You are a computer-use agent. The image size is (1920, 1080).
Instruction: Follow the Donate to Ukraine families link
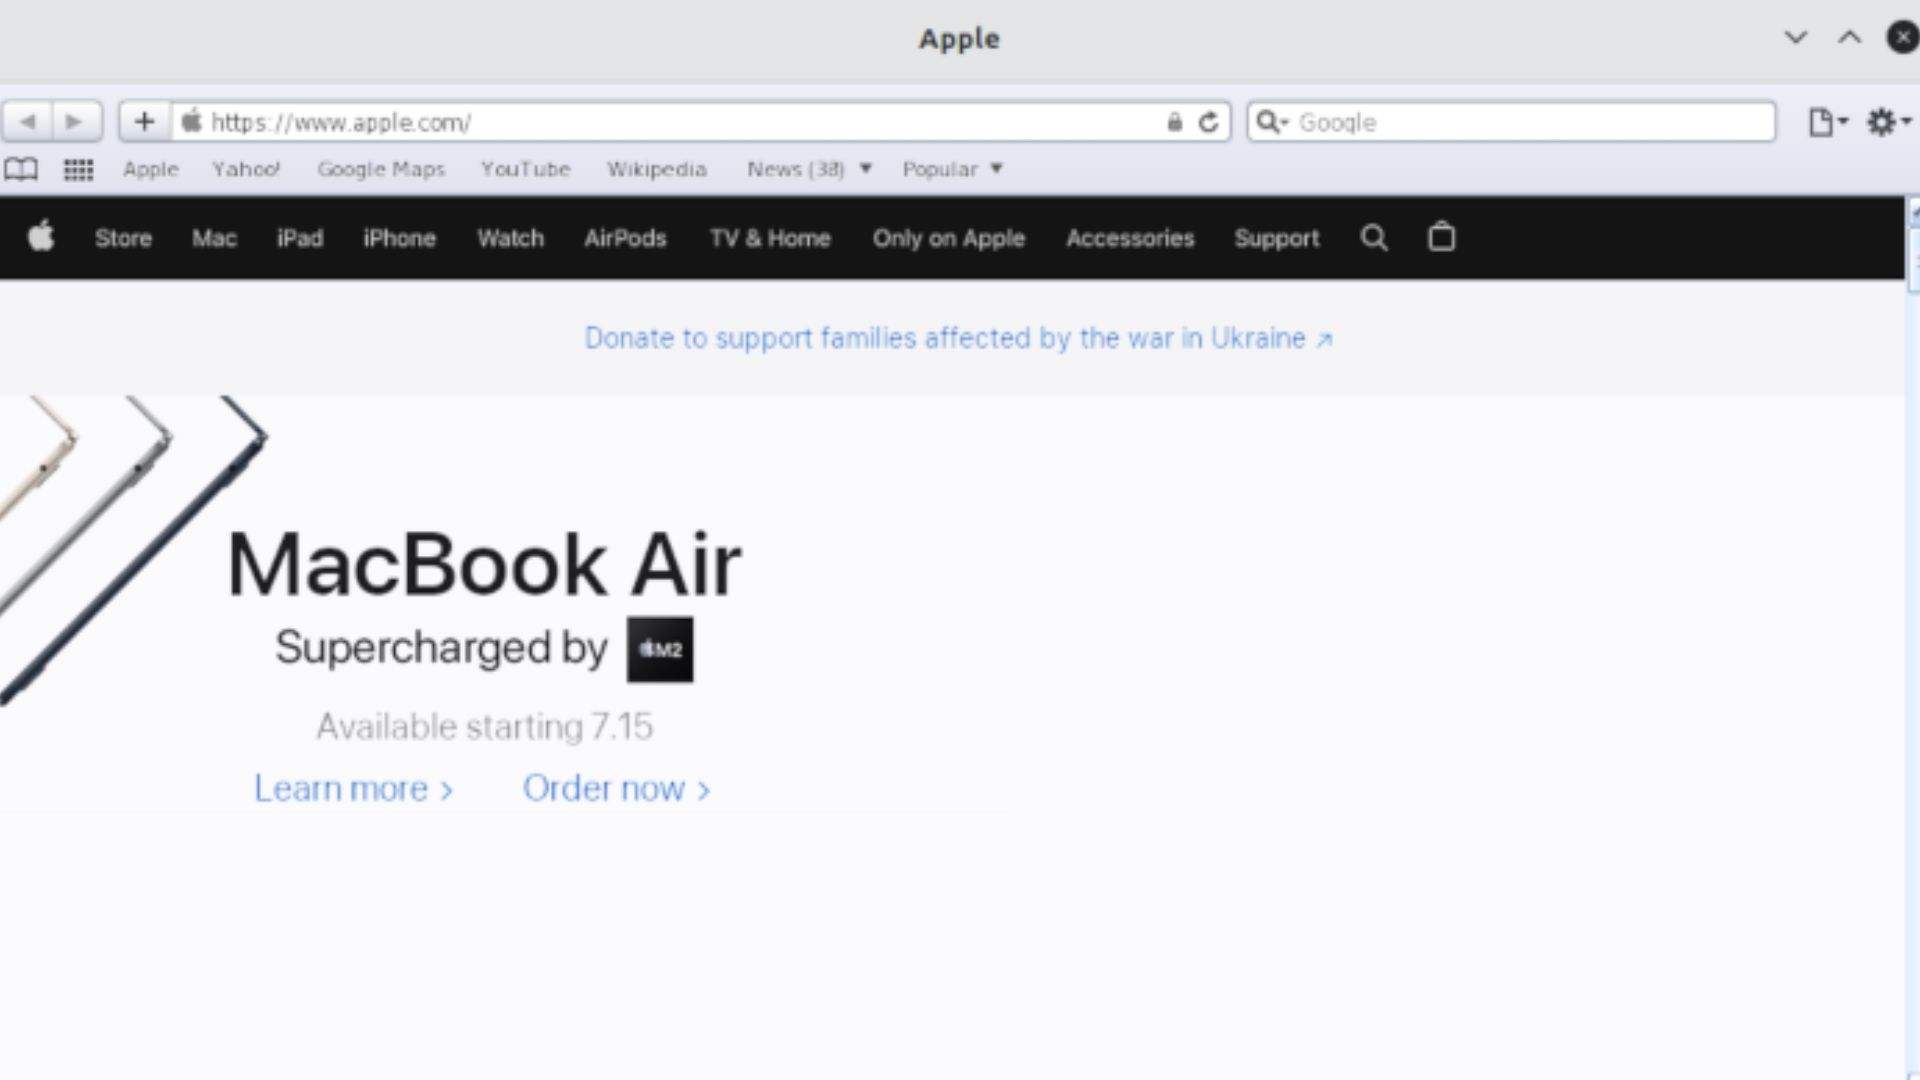958,338
